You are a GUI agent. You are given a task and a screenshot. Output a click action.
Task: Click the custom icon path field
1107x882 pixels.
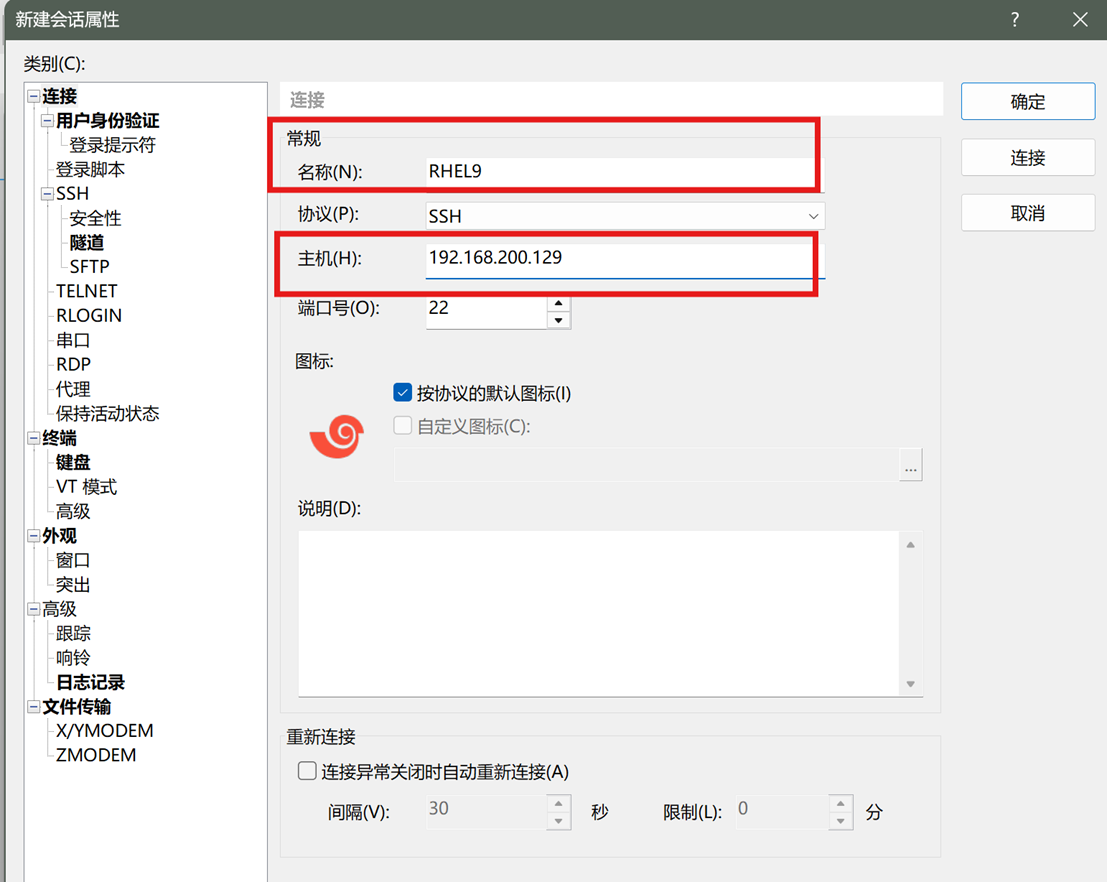[646, 466]
